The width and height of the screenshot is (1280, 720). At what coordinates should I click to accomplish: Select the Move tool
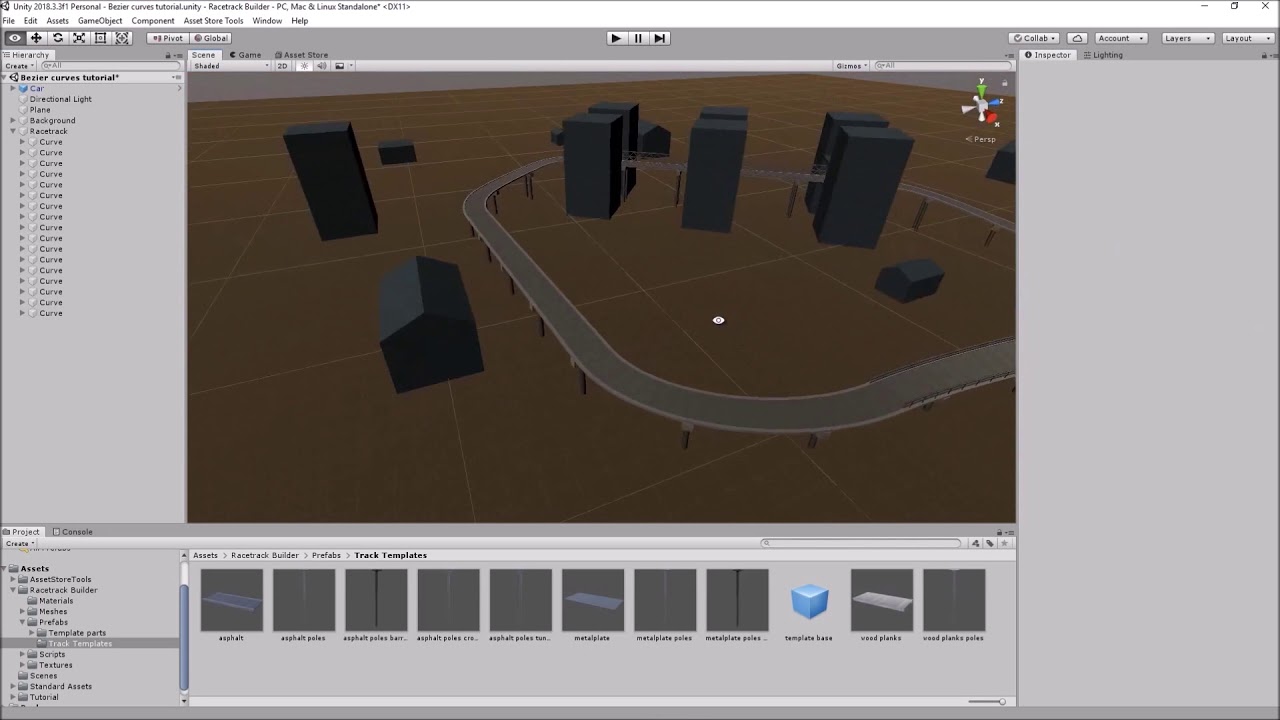pyautogui.click(x=36, y=38)
